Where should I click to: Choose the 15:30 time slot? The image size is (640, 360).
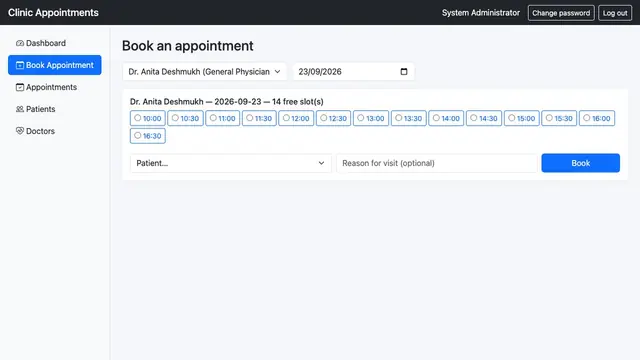tap(559, 118)
